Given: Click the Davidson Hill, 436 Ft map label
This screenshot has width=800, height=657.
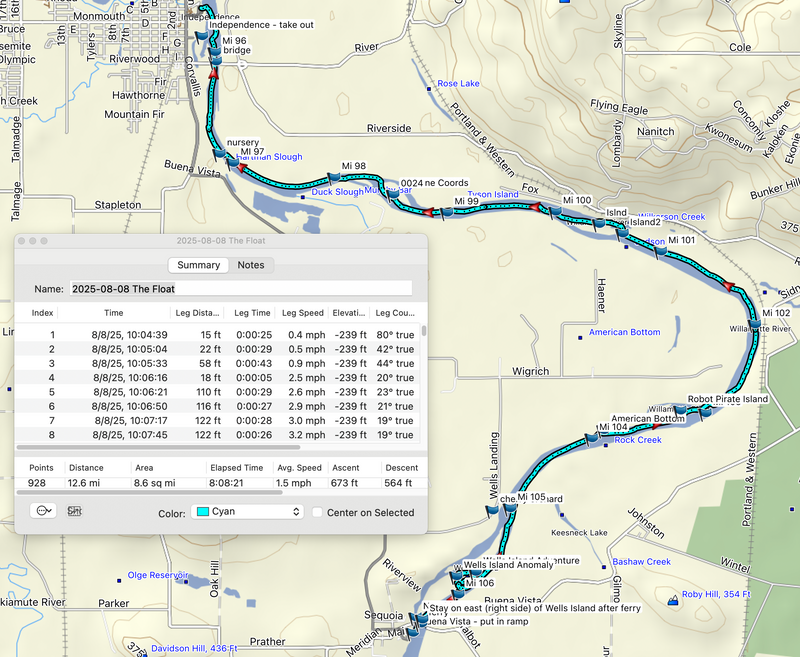Looking at the screenshot, I should pyautogui.click(x=194, y=648).
